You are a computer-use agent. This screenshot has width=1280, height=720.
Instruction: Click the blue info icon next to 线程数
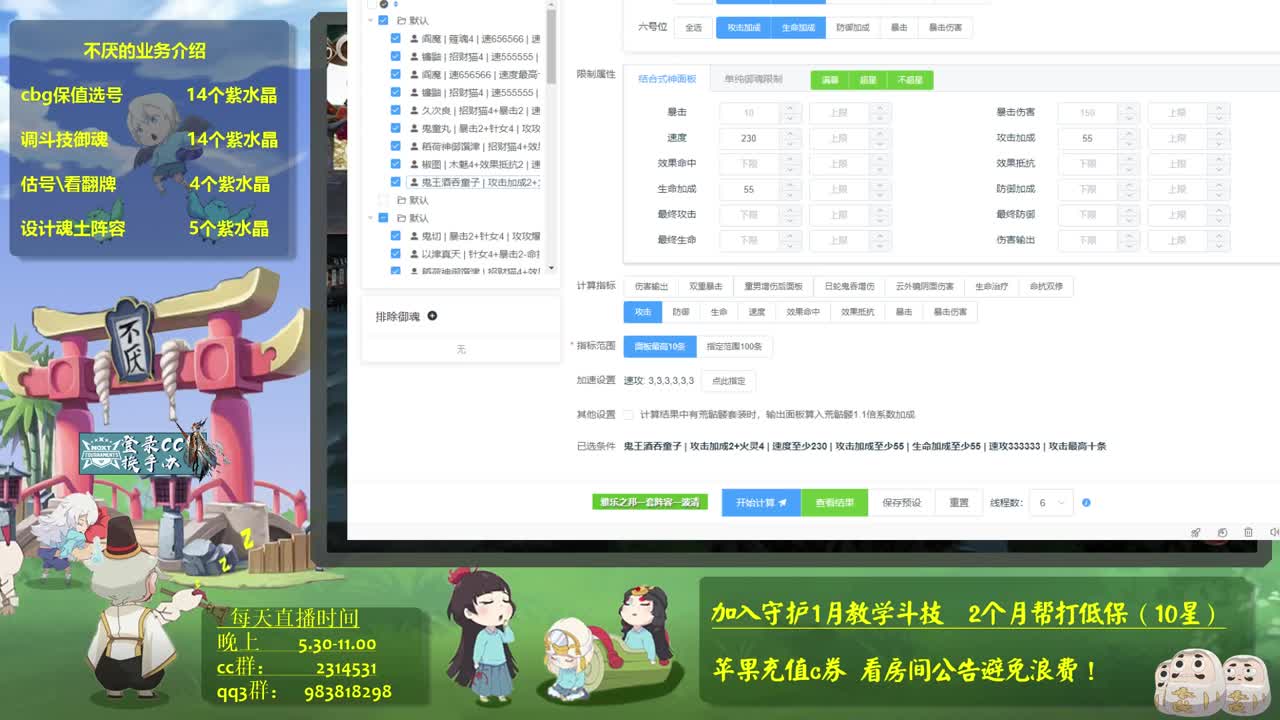[x=1085, y=502]
